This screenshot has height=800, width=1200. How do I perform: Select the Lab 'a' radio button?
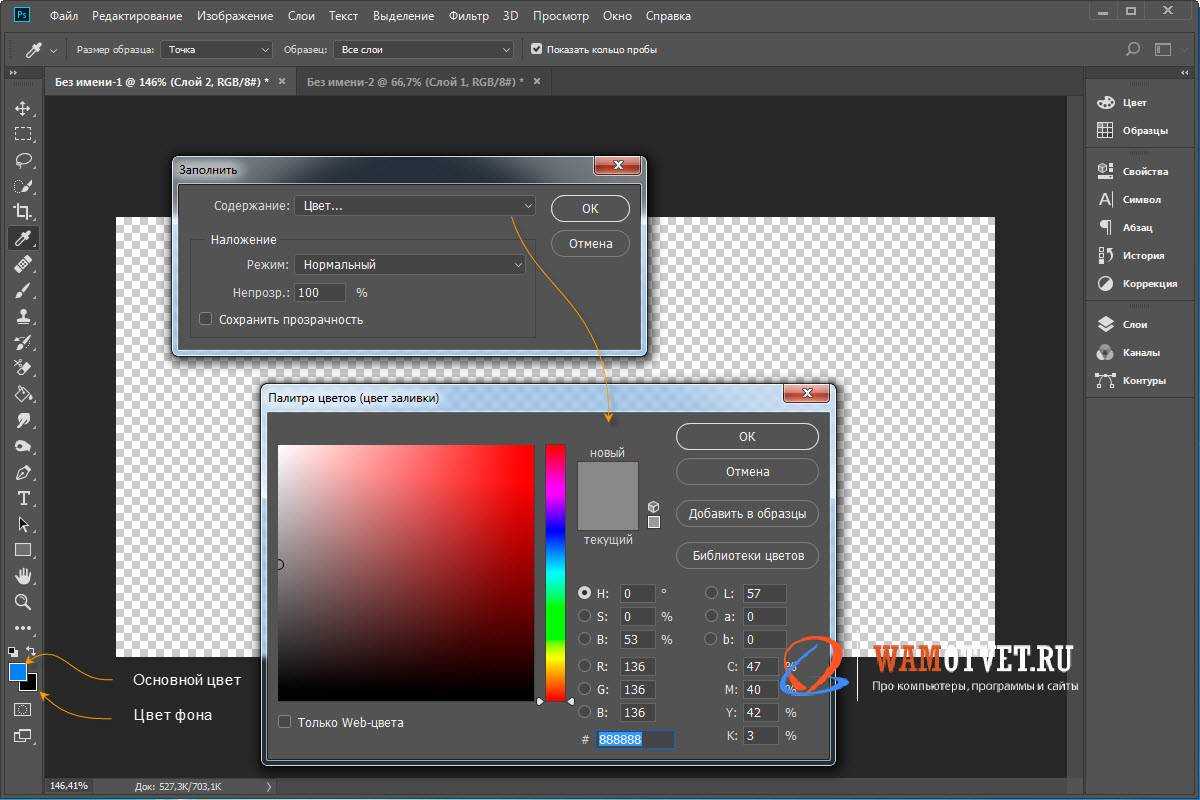click(x=712, y=616)
